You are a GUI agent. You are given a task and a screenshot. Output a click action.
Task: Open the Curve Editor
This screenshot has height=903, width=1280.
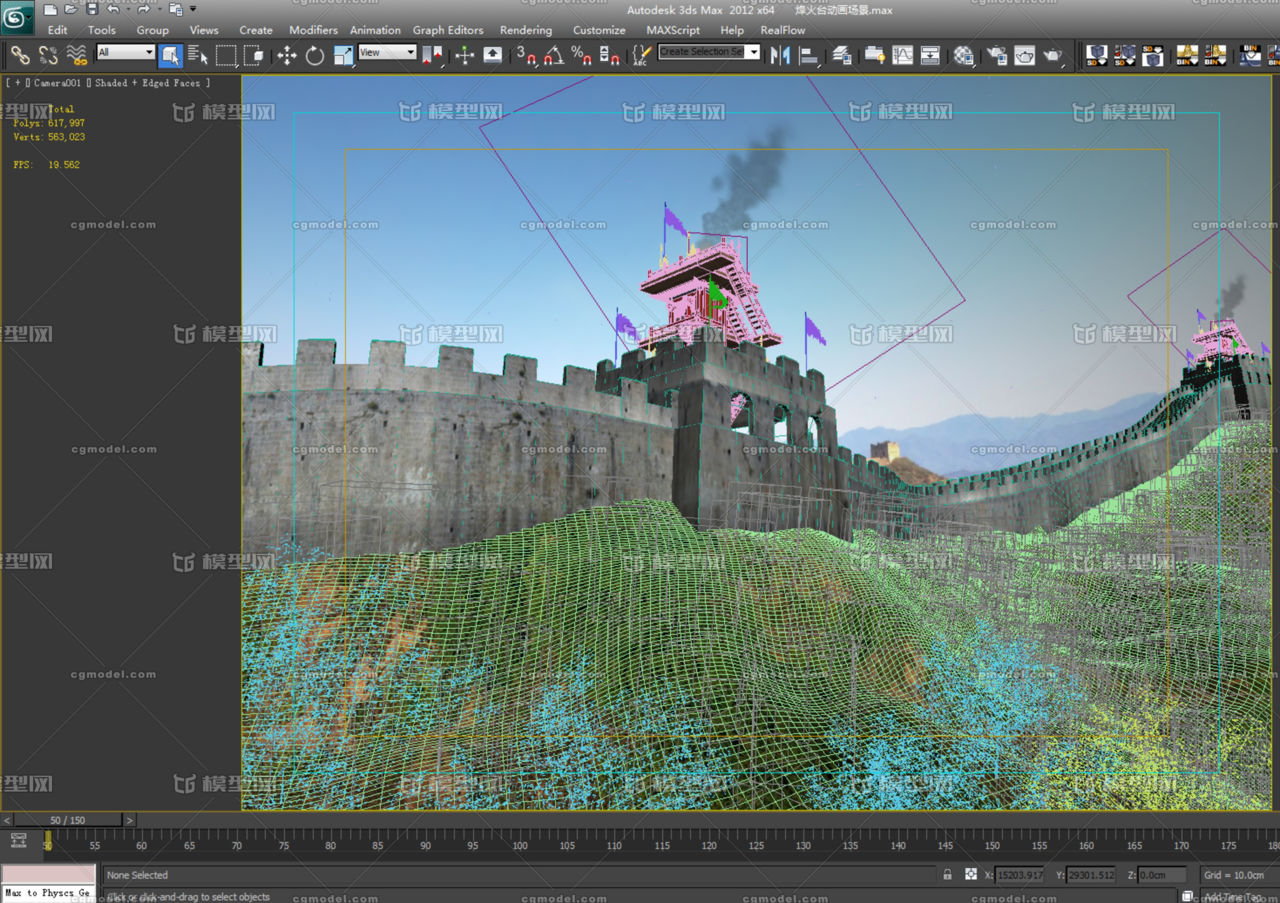point(903,55)
